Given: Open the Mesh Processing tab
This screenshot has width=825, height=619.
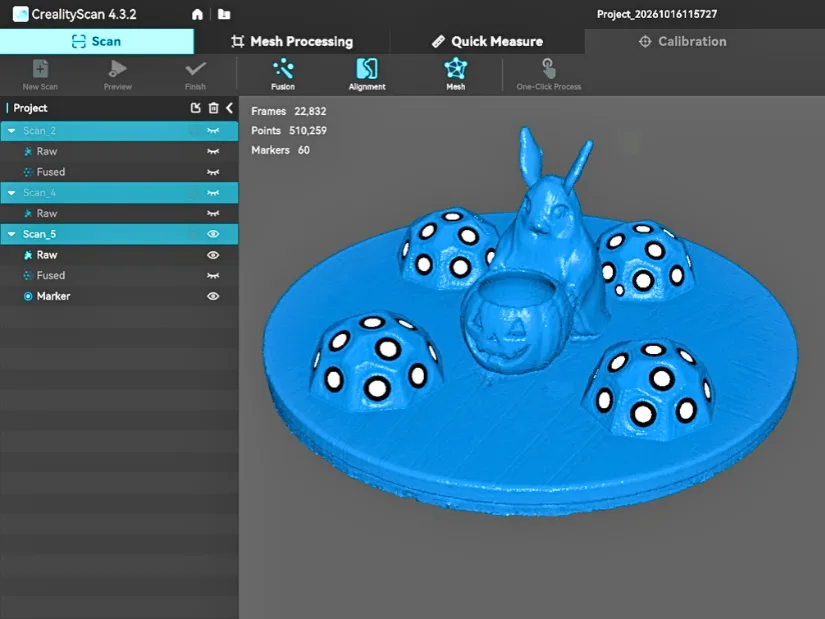Looking at the screenshot, I should pos(292,42).
